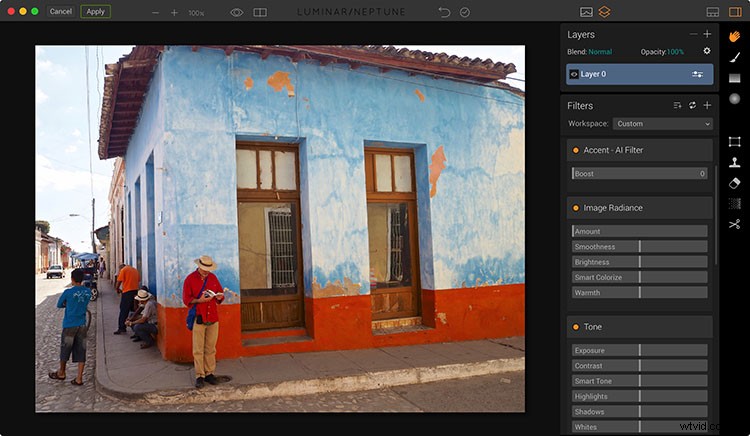Click the filters panel vertical scrollbar
The height and width of the screenshot is (436, 750).
click(716, 215)
